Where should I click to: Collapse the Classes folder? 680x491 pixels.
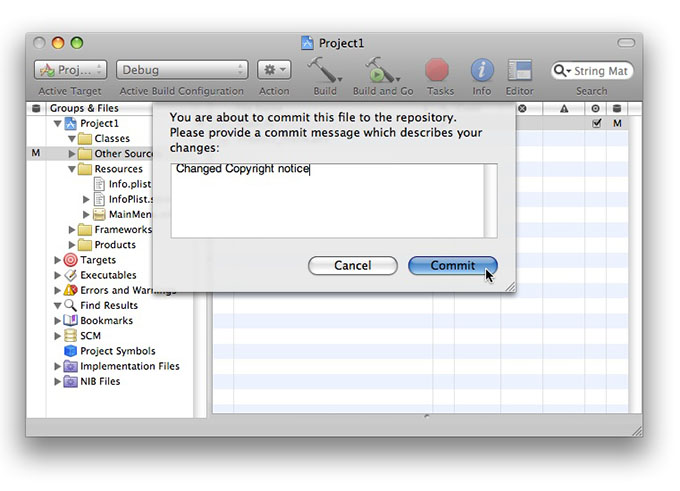pyautogui.click(x=72, y=139)
